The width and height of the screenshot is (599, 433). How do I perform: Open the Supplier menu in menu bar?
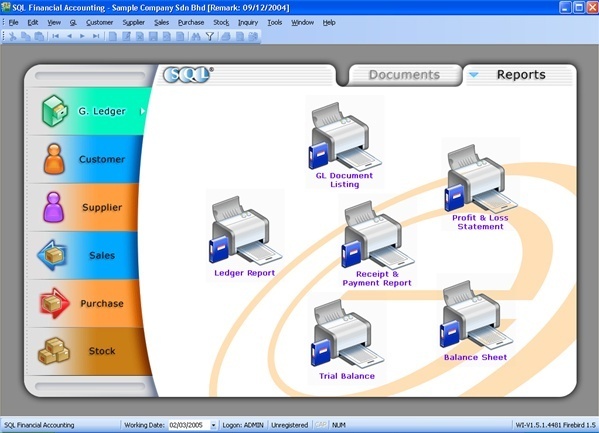134,23
